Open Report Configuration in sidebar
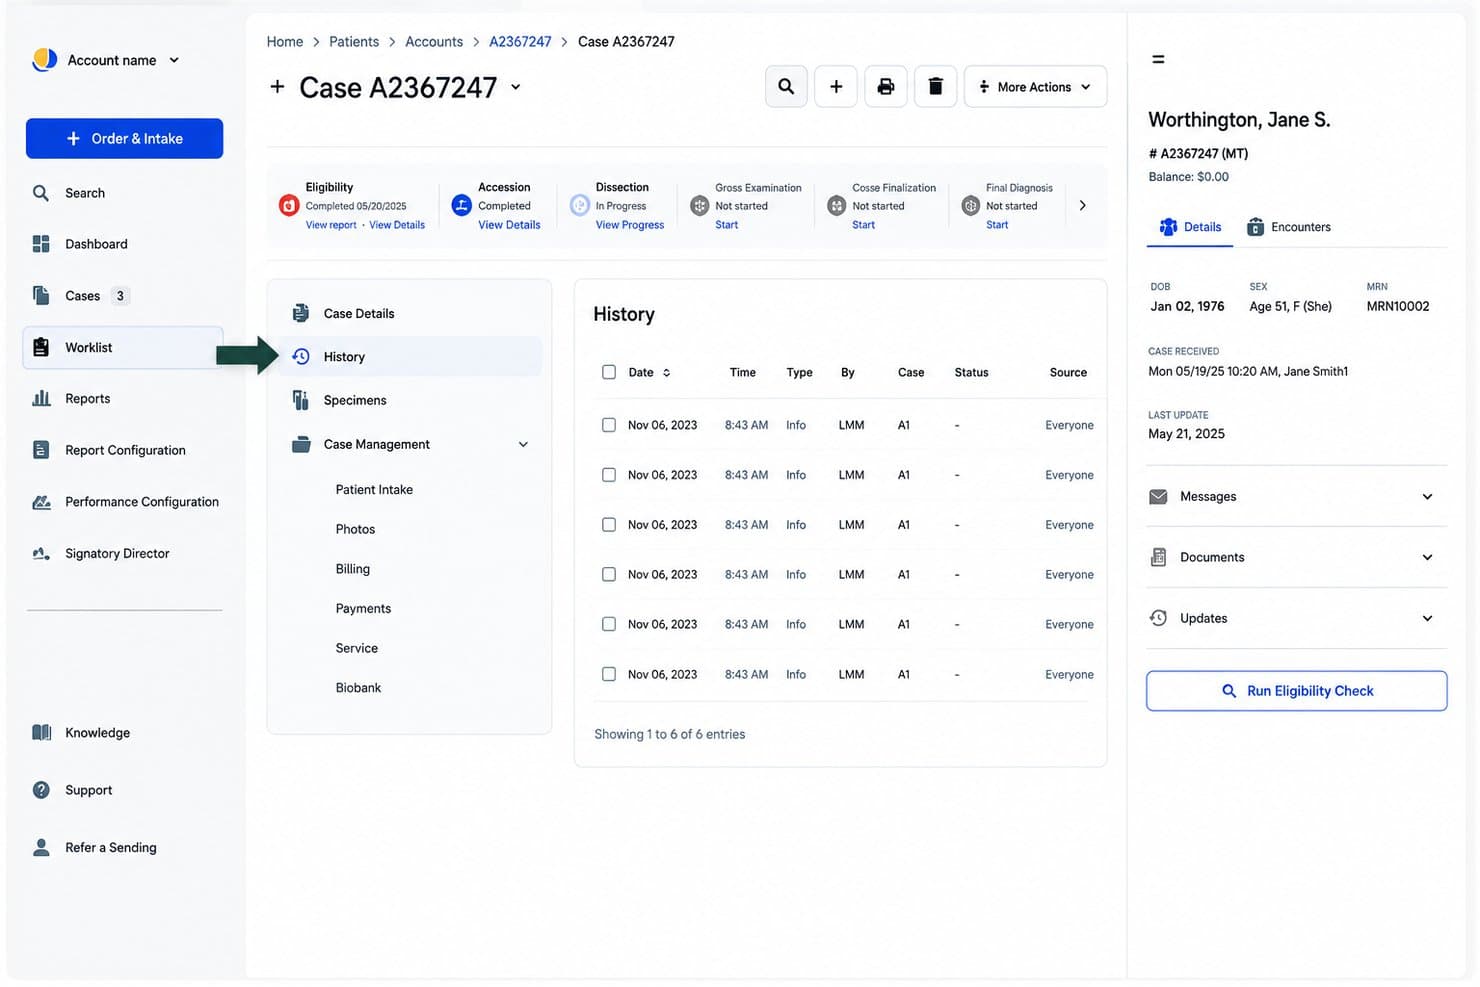The width and height of the screenshot is (1480, 987). tap(124, 450)
